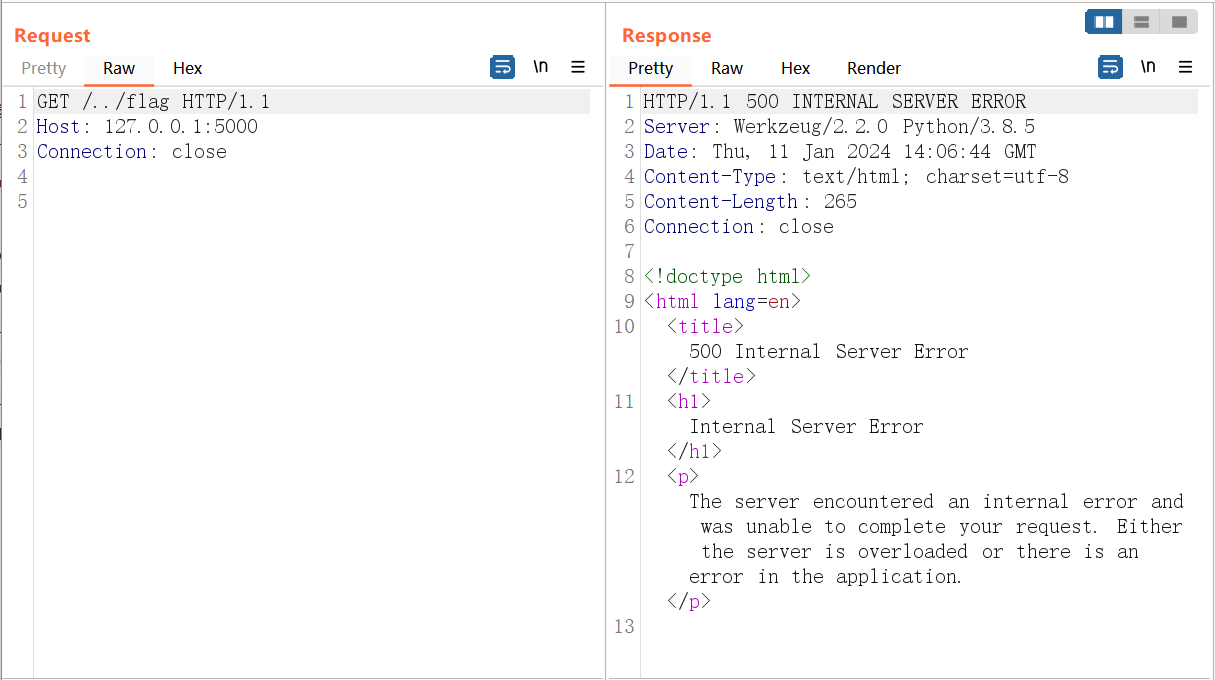Click the Host header line in request
1215x680 pixels.
(147, 127)
